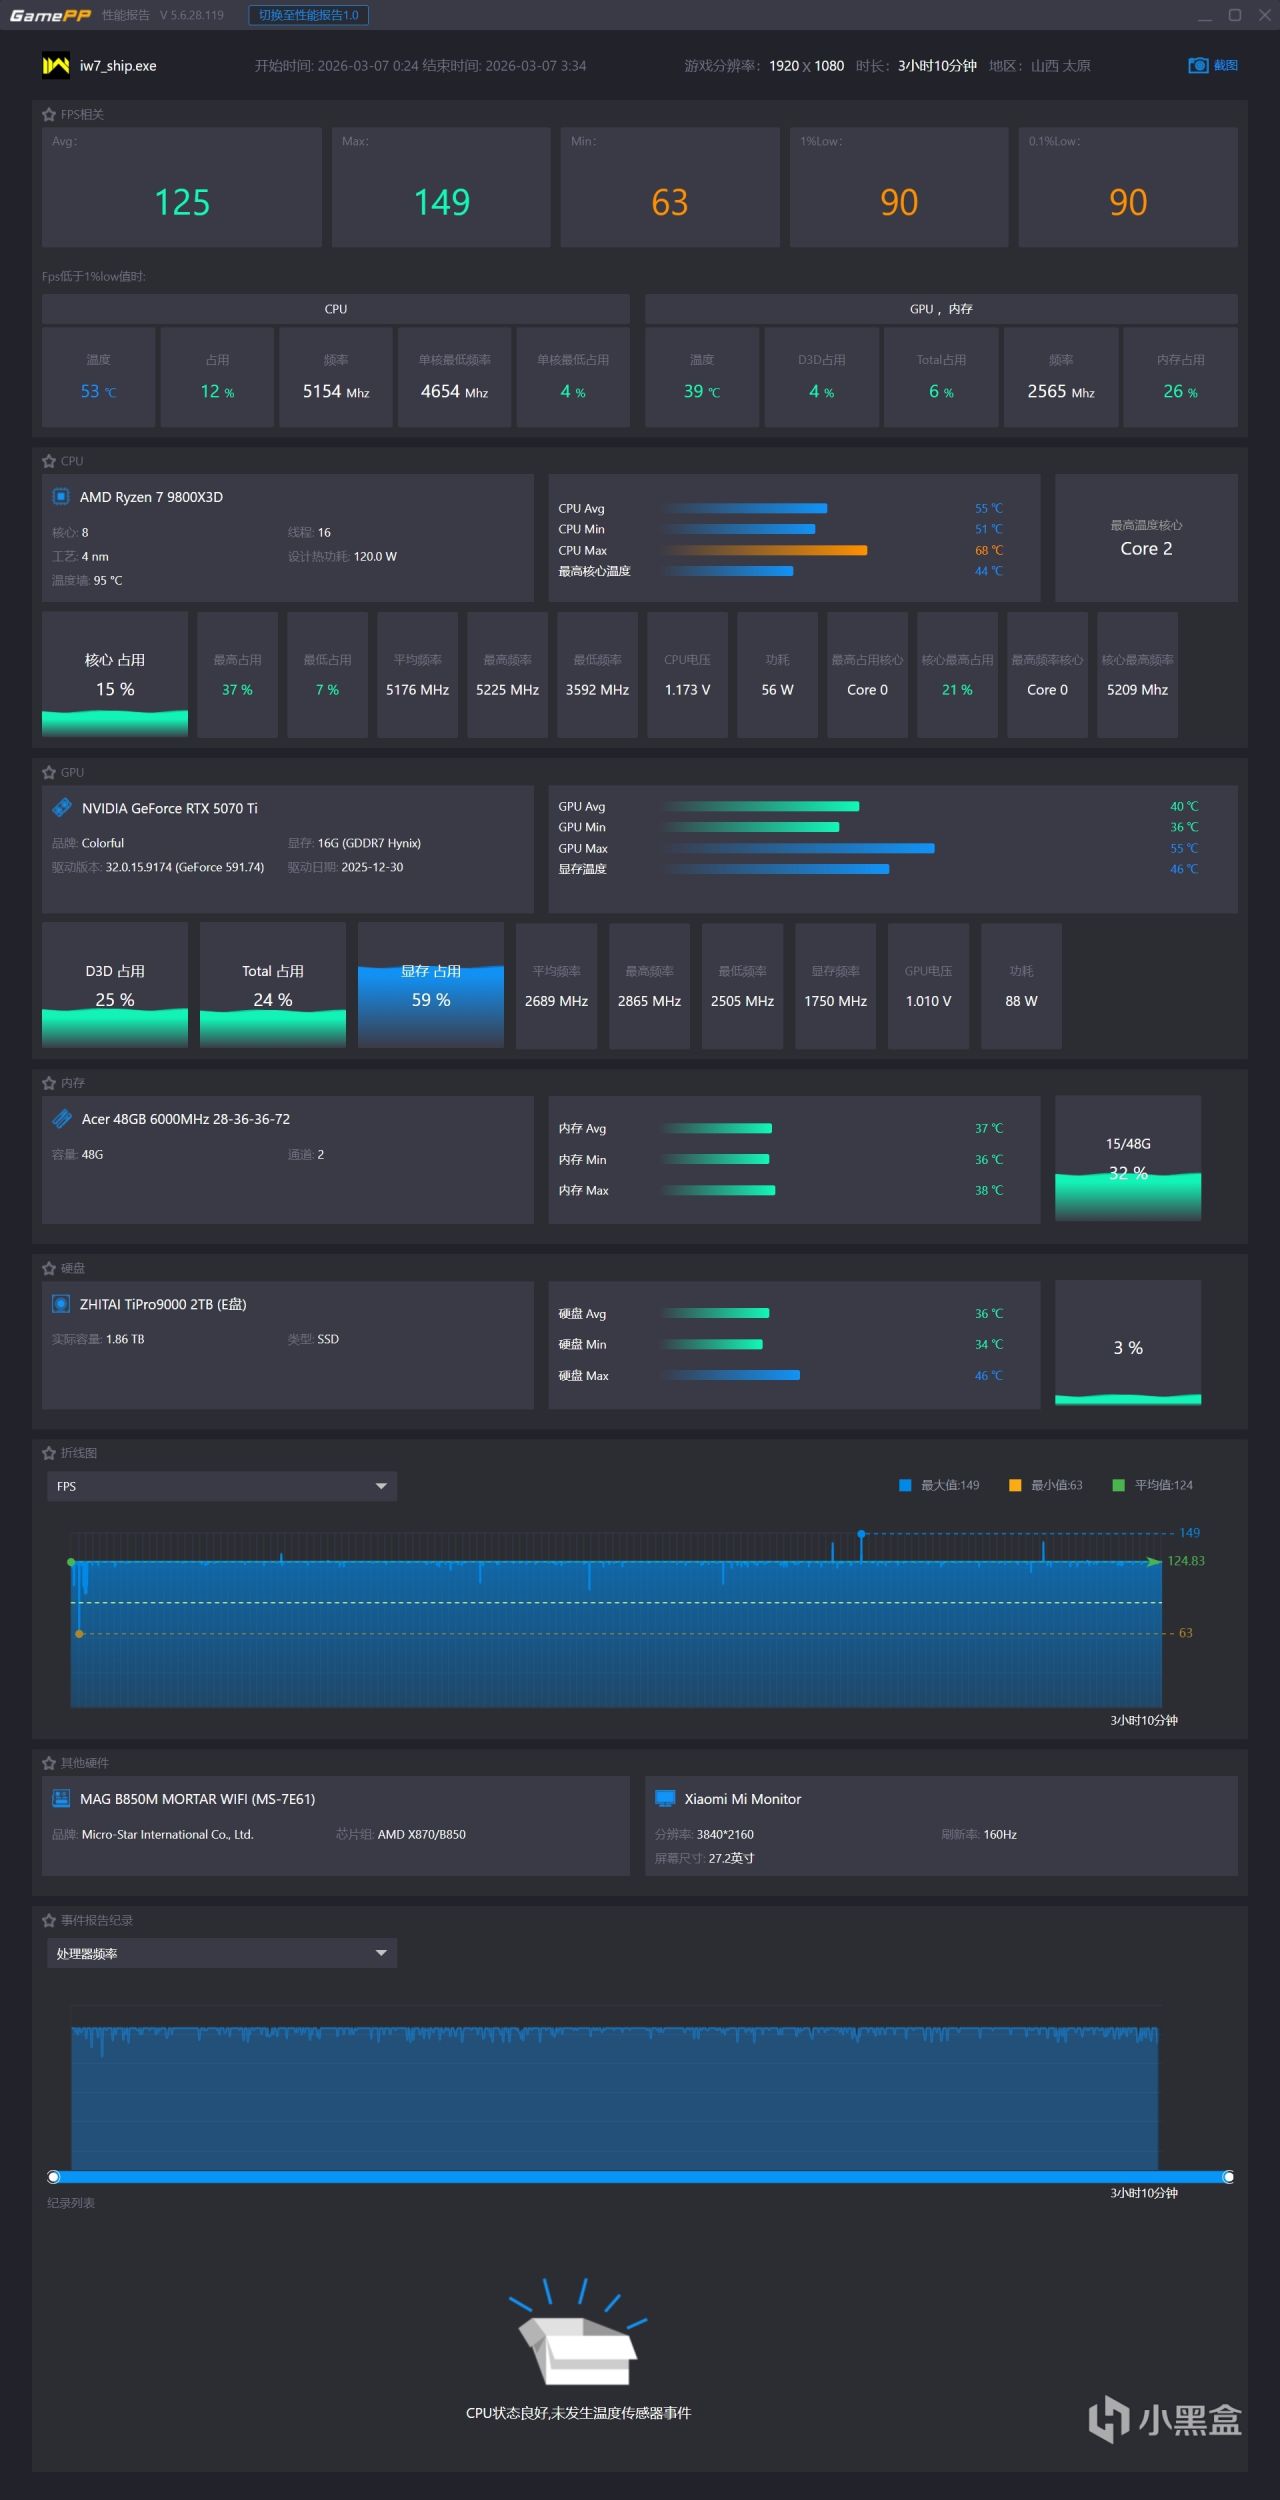The height and width of the screenshot is (2500, 1280).
Task: Click the 1%Low FPS card
Action: coord(899,187)
